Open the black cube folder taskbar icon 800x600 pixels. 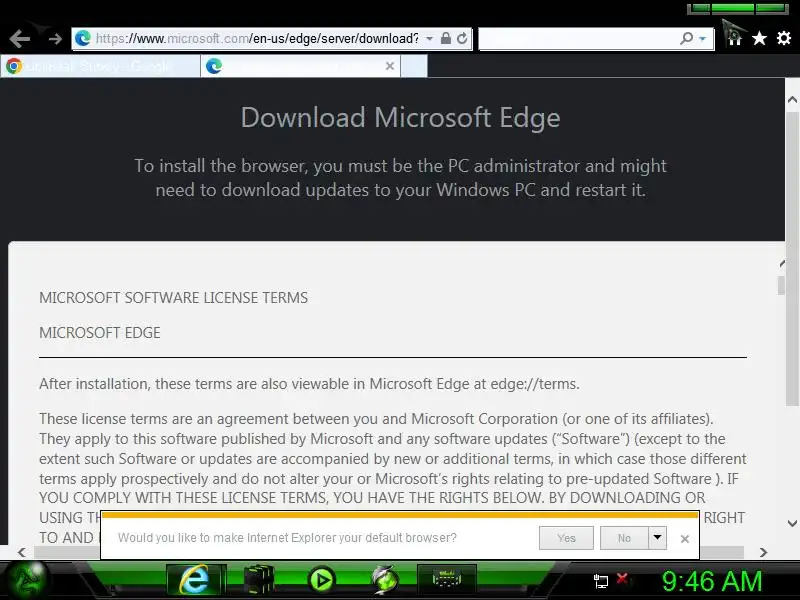[259, 580]
